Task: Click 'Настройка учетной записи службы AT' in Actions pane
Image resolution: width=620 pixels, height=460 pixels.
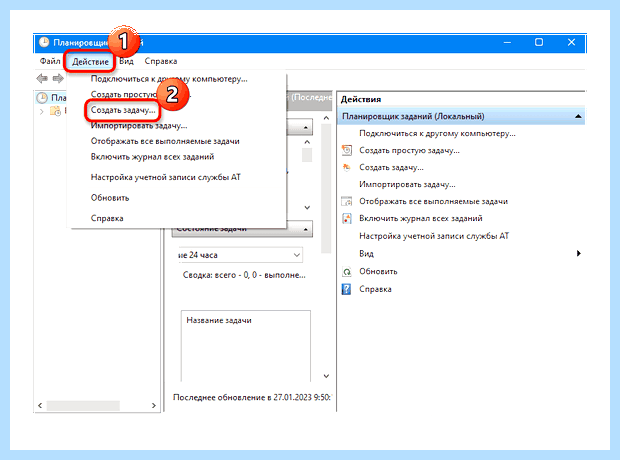Action: pos(434,236)
